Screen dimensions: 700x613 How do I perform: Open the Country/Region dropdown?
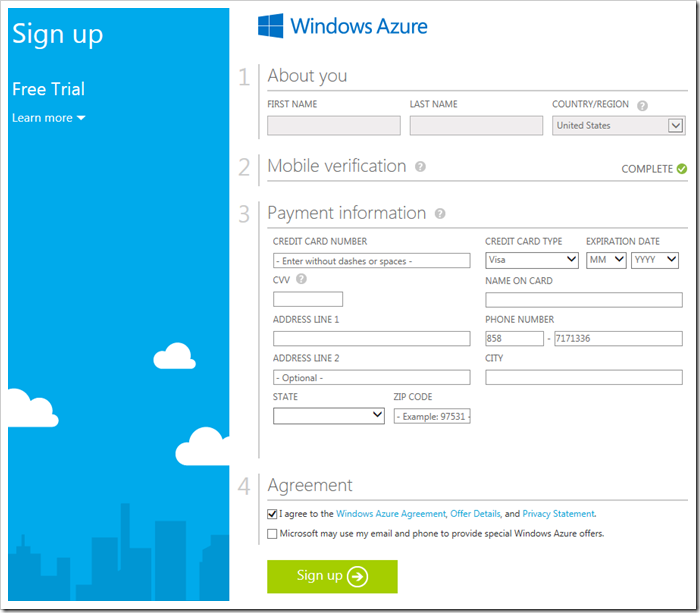pyautogui.click(x=618, y=125)
